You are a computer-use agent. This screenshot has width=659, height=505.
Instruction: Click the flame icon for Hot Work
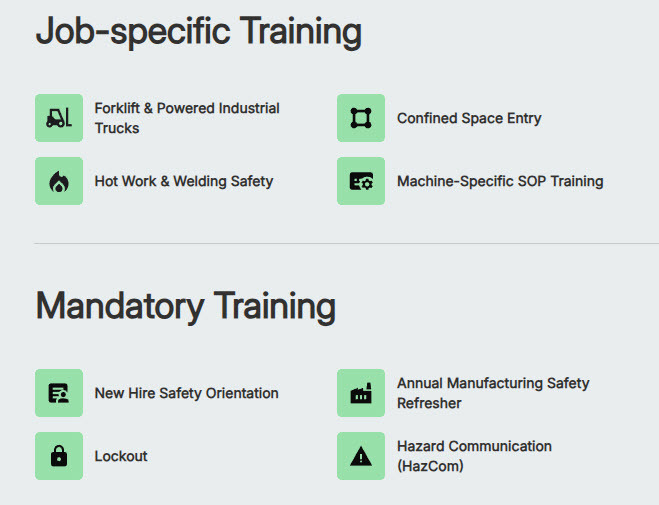click(59, 181)
